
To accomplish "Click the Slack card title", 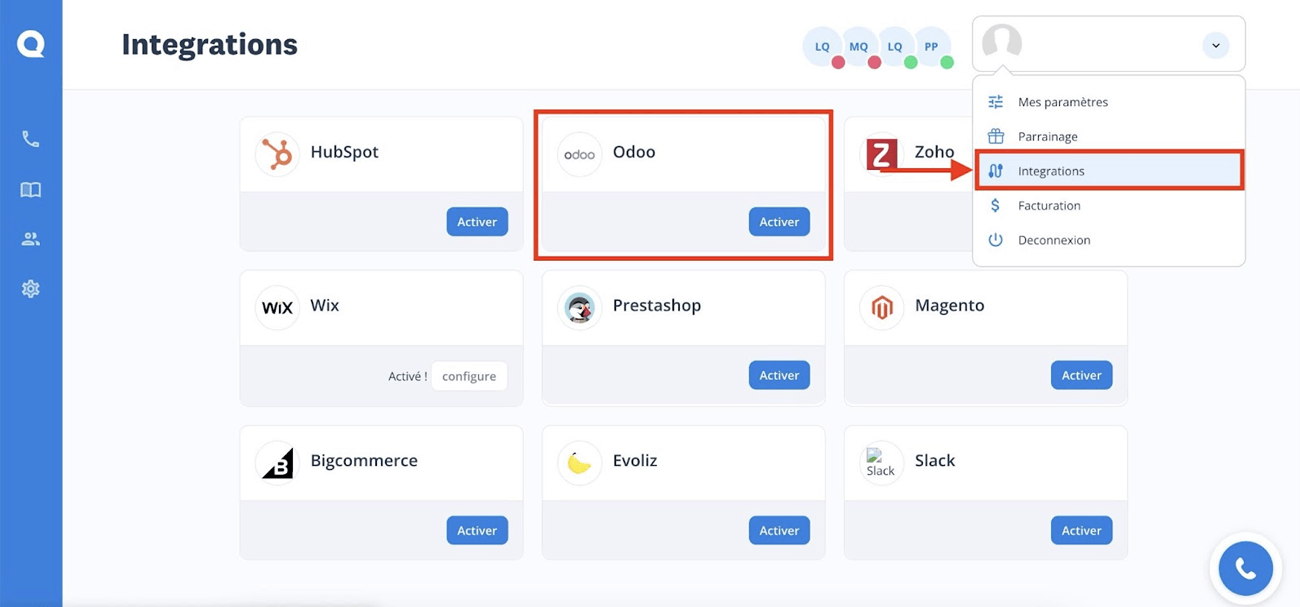I will [x=935, y=460].
